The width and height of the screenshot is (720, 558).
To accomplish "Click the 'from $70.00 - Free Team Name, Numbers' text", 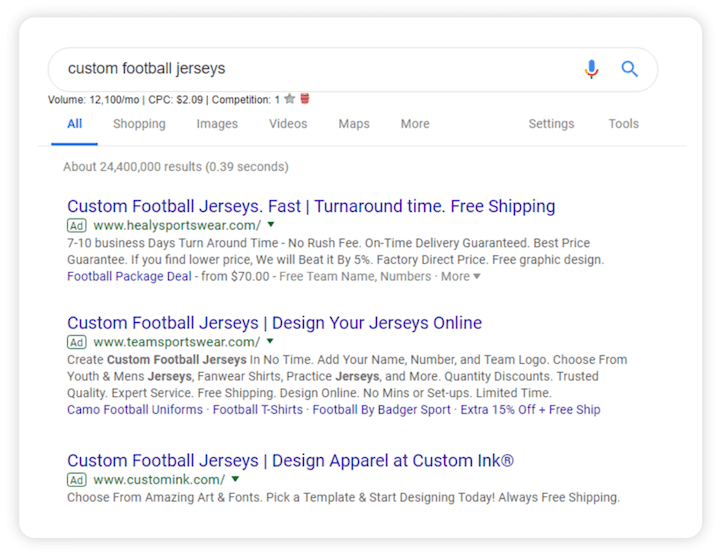I will tap(316, 276).
